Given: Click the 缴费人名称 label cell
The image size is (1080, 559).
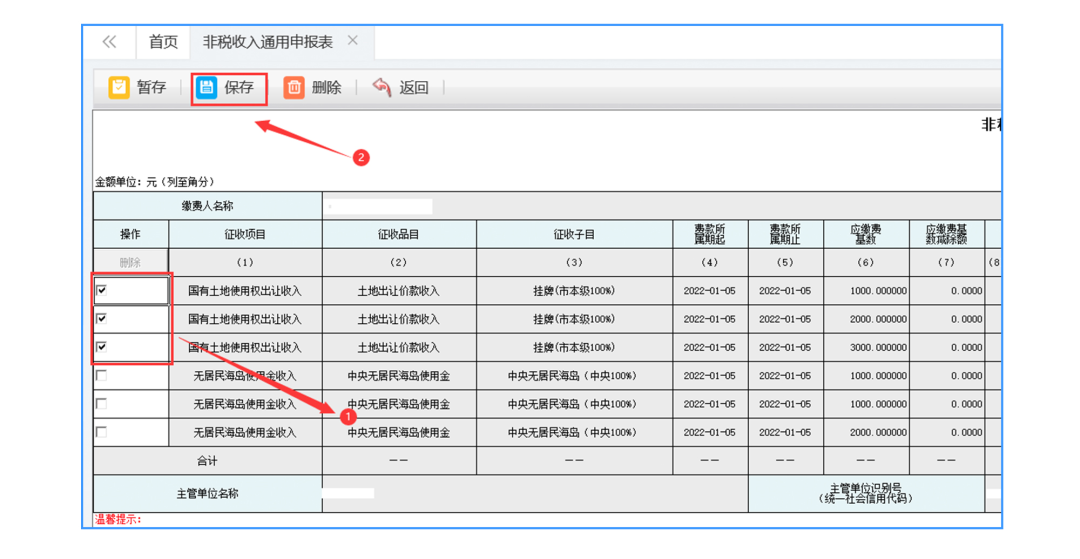Looking at the screenshot, I should (207, 206).
